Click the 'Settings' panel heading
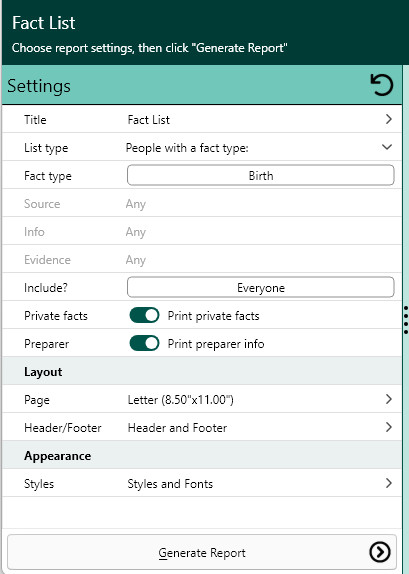409x574 pixels. pos(39,86)
